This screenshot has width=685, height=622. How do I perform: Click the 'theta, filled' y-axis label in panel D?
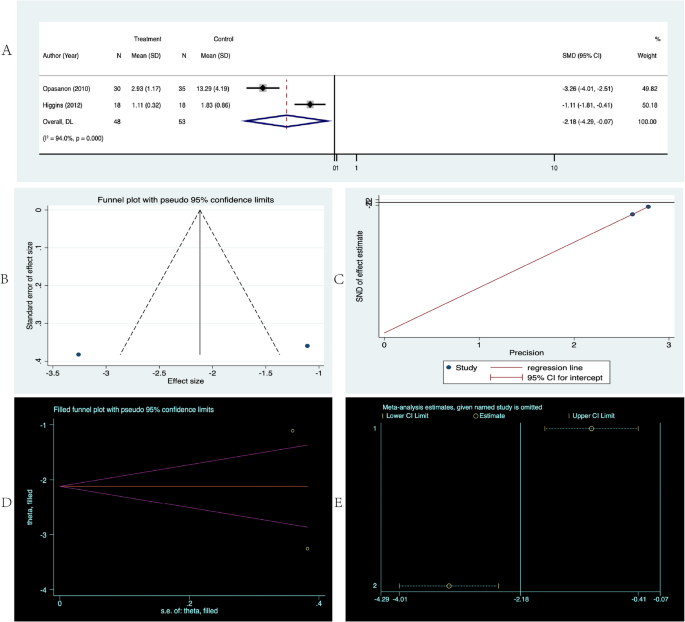click(x=30, y=507)
